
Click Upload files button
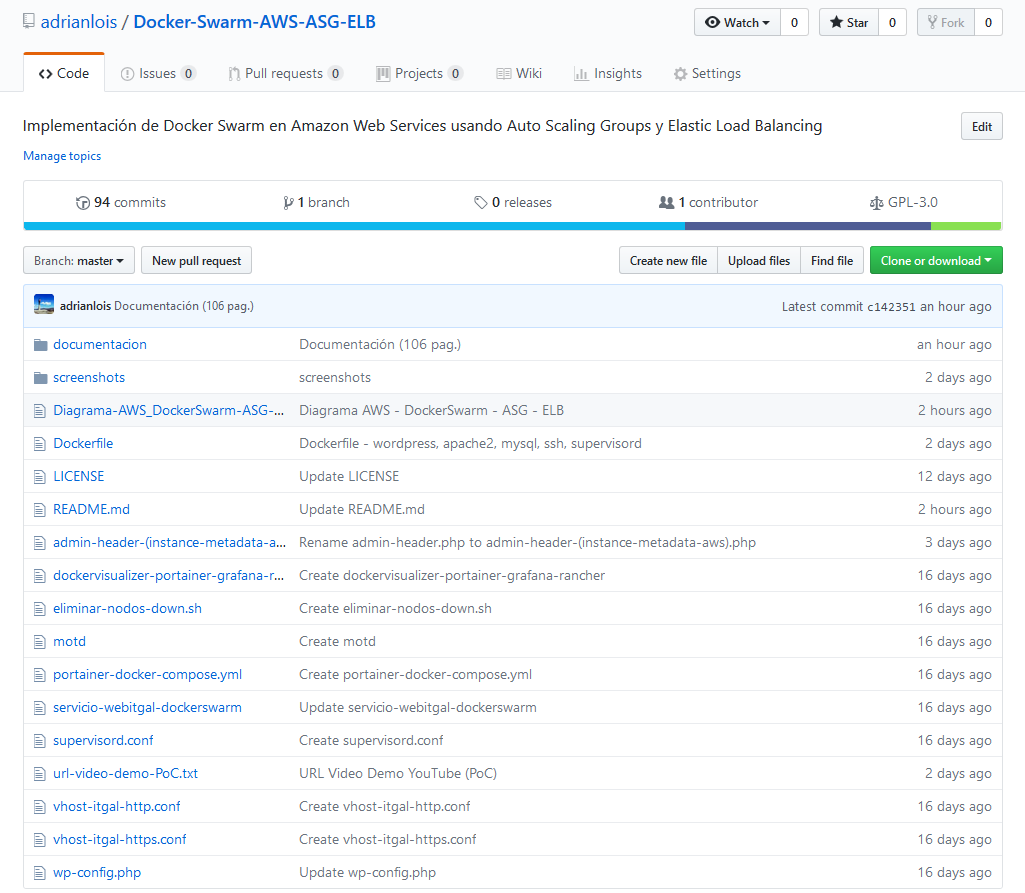759,260
